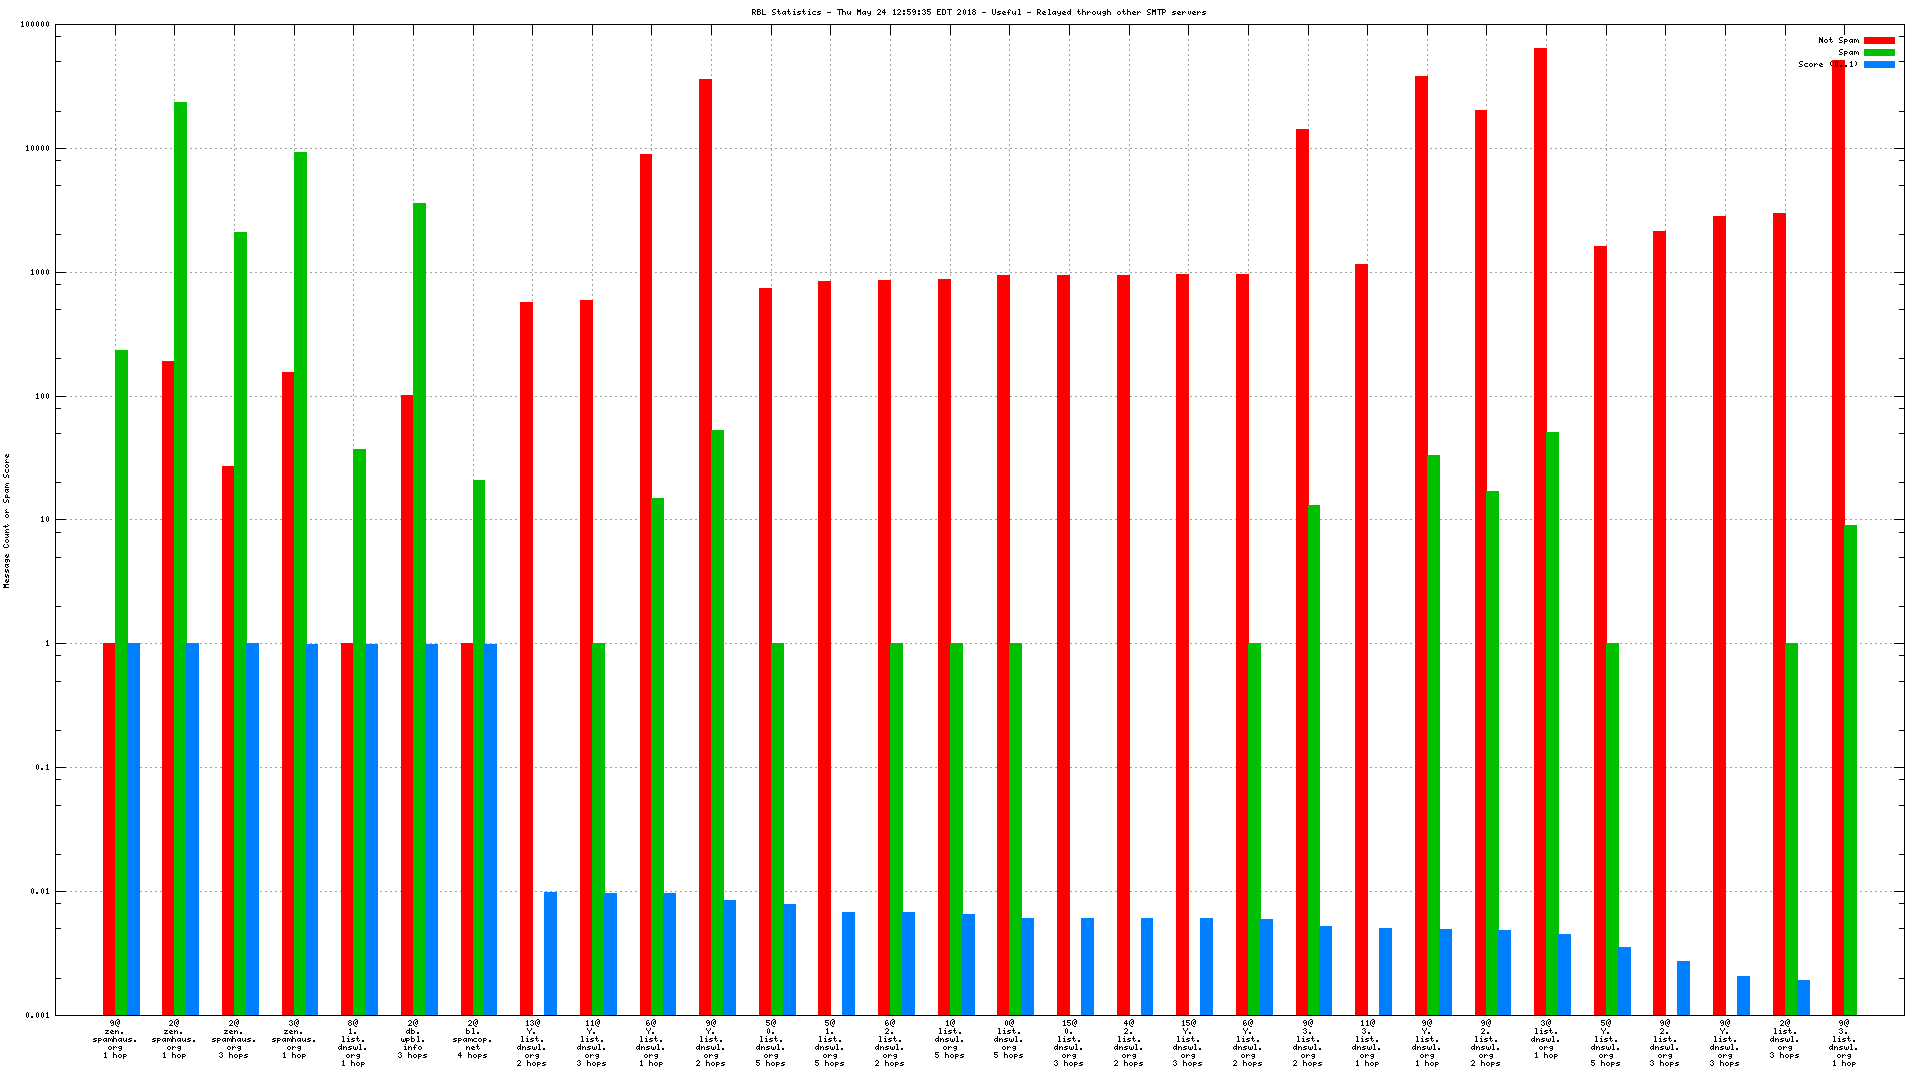Image resolution: width=1920 pixels, height=1080 pixels.
Task: Click the green Spam legend swatch
Action: pos(1879,53)
